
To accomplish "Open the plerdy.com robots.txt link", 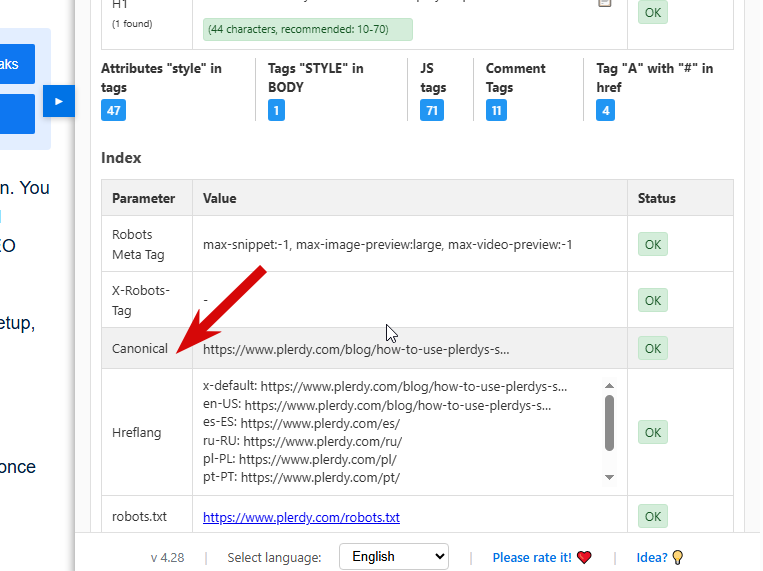I will pyautogui.click(x=301, y=518).
